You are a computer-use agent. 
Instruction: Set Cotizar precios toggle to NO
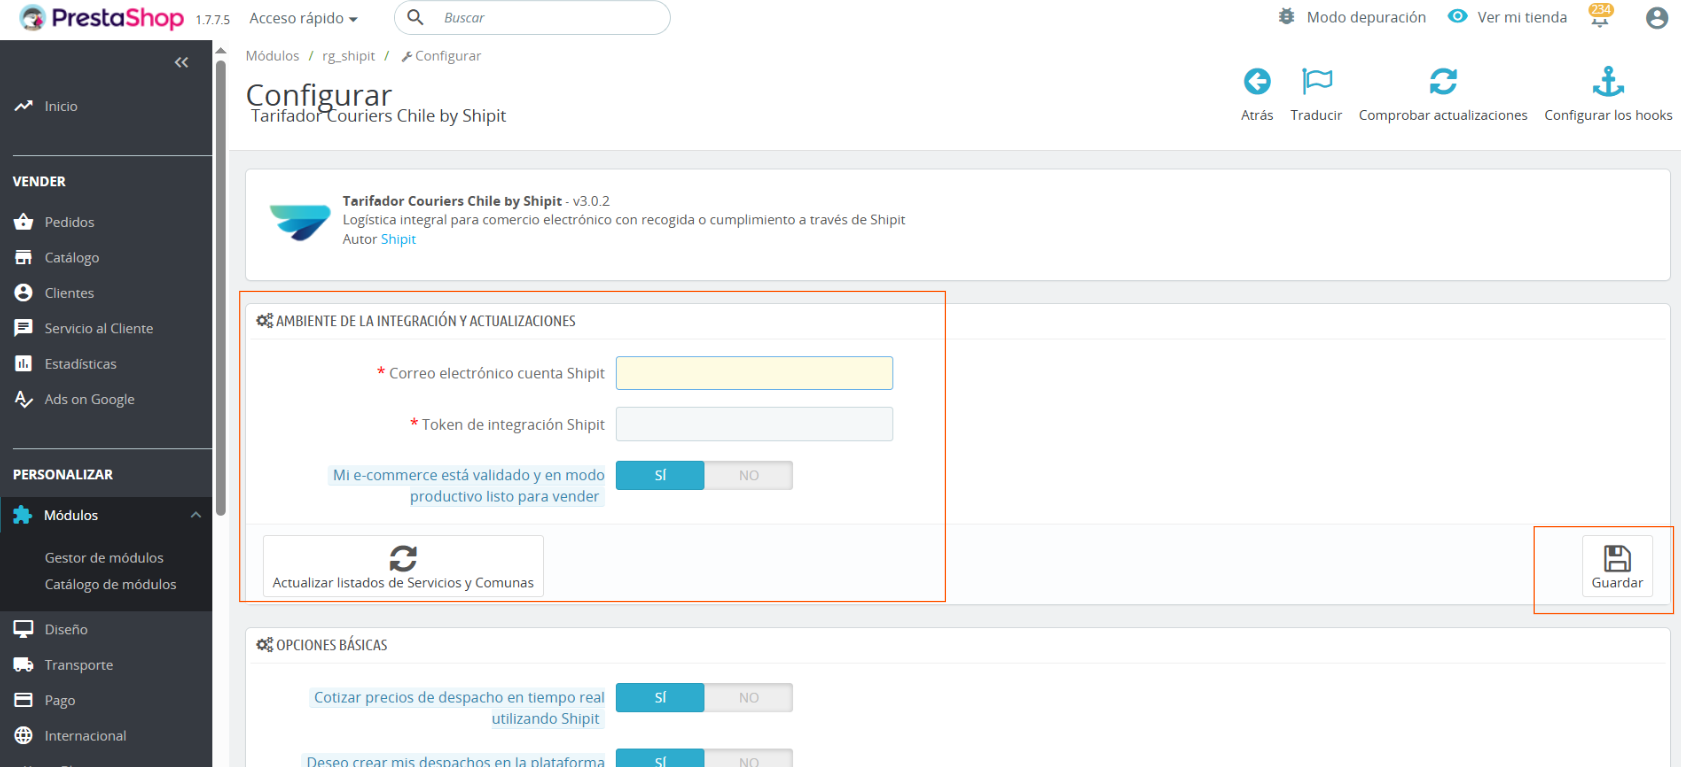tap(749, 697)
